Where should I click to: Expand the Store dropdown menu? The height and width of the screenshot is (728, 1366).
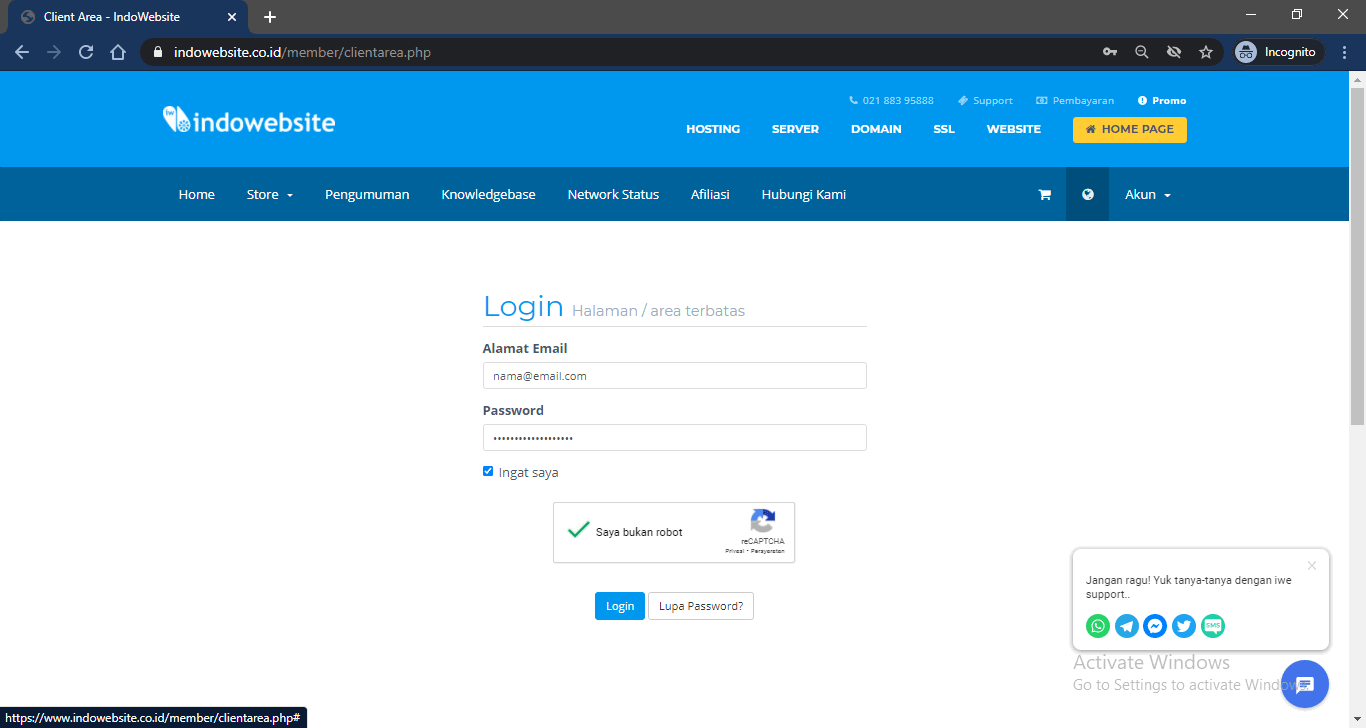click(269, 195)
